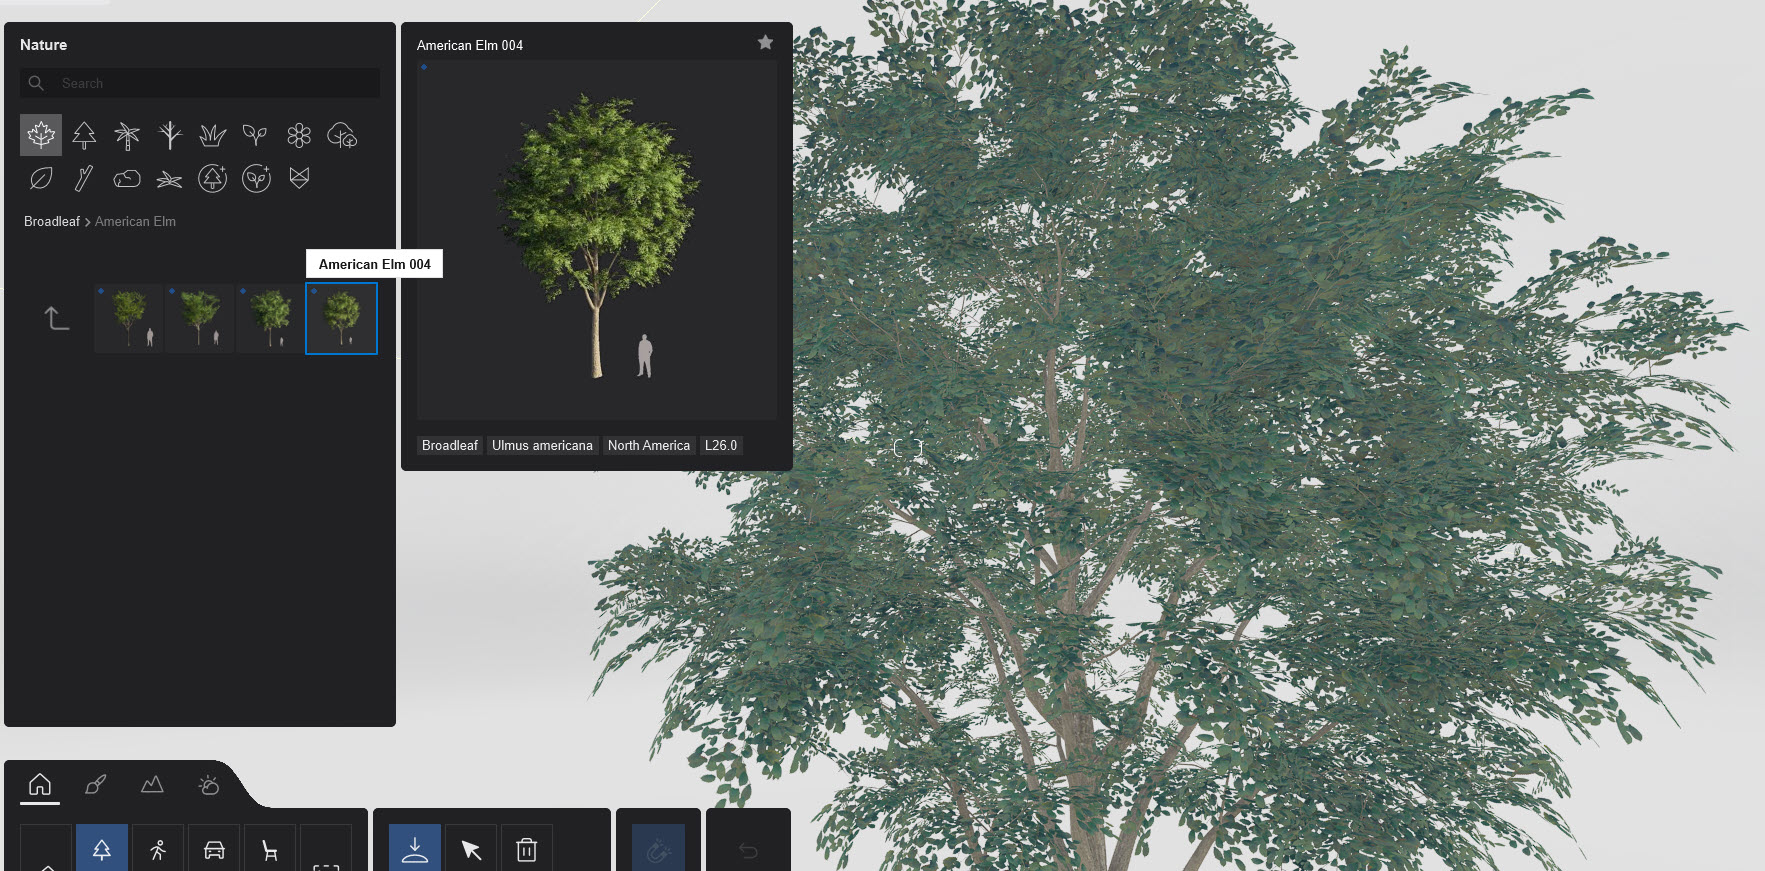
Task: Open the Grass category icon
Action: click(212, 135)
